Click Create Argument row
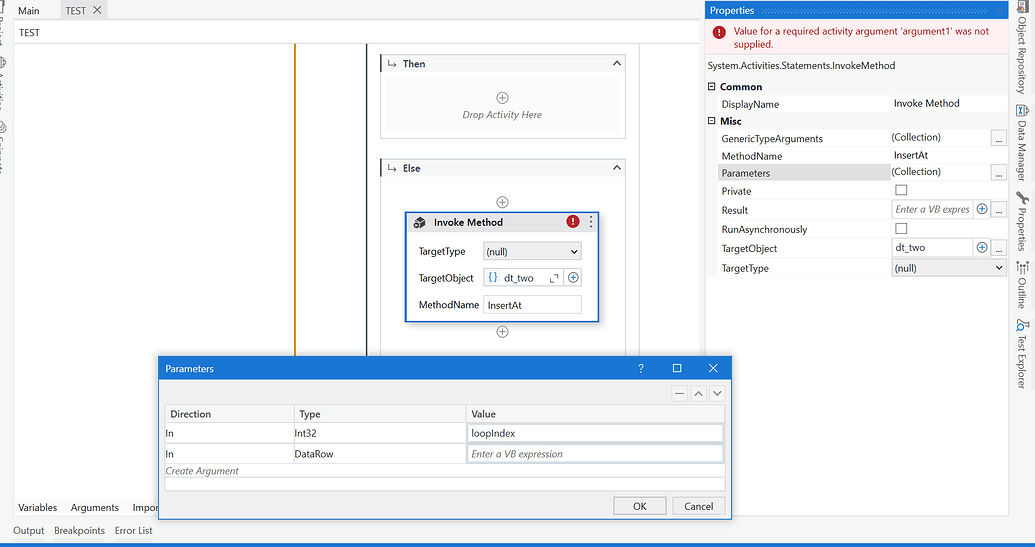Image resolution: width=1035 pixels, height=547 pixels. click(445, 470)
